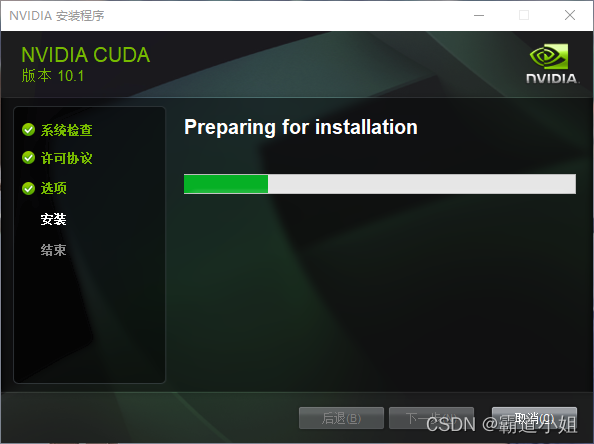Click the 取消 cancel button

(534, 418)
